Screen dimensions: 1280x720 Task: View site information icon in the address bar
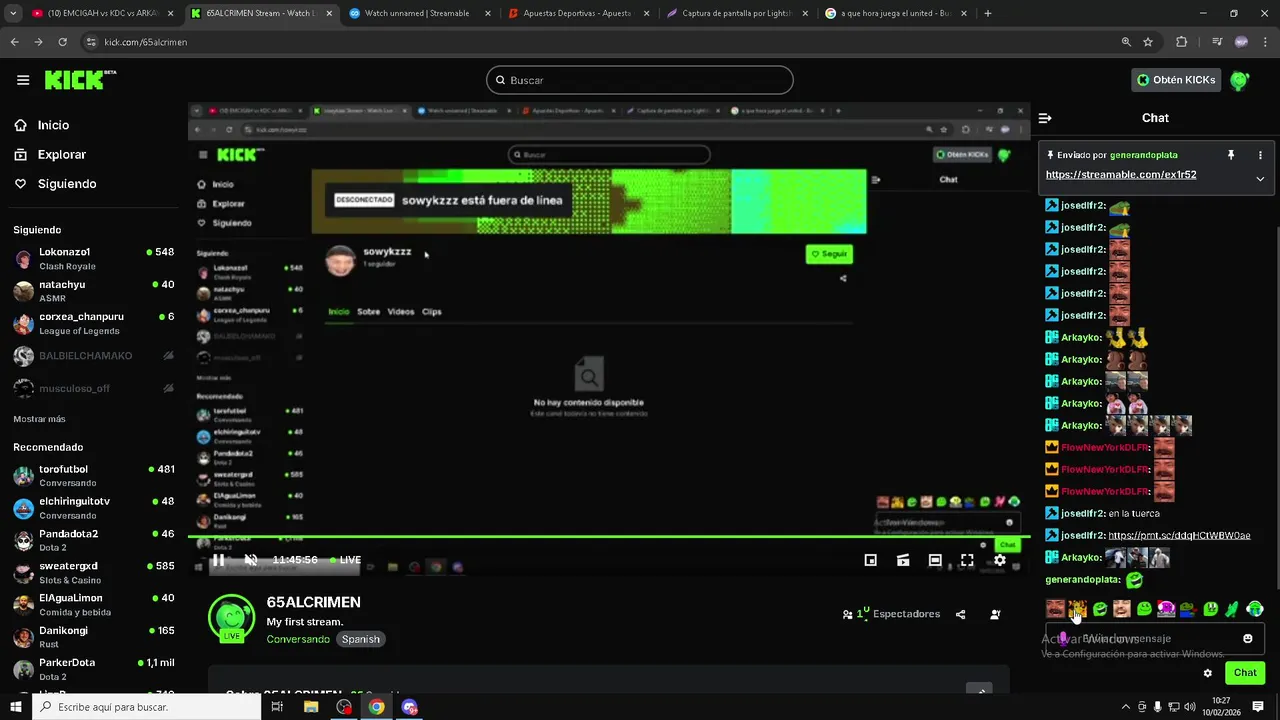(91, 42)
